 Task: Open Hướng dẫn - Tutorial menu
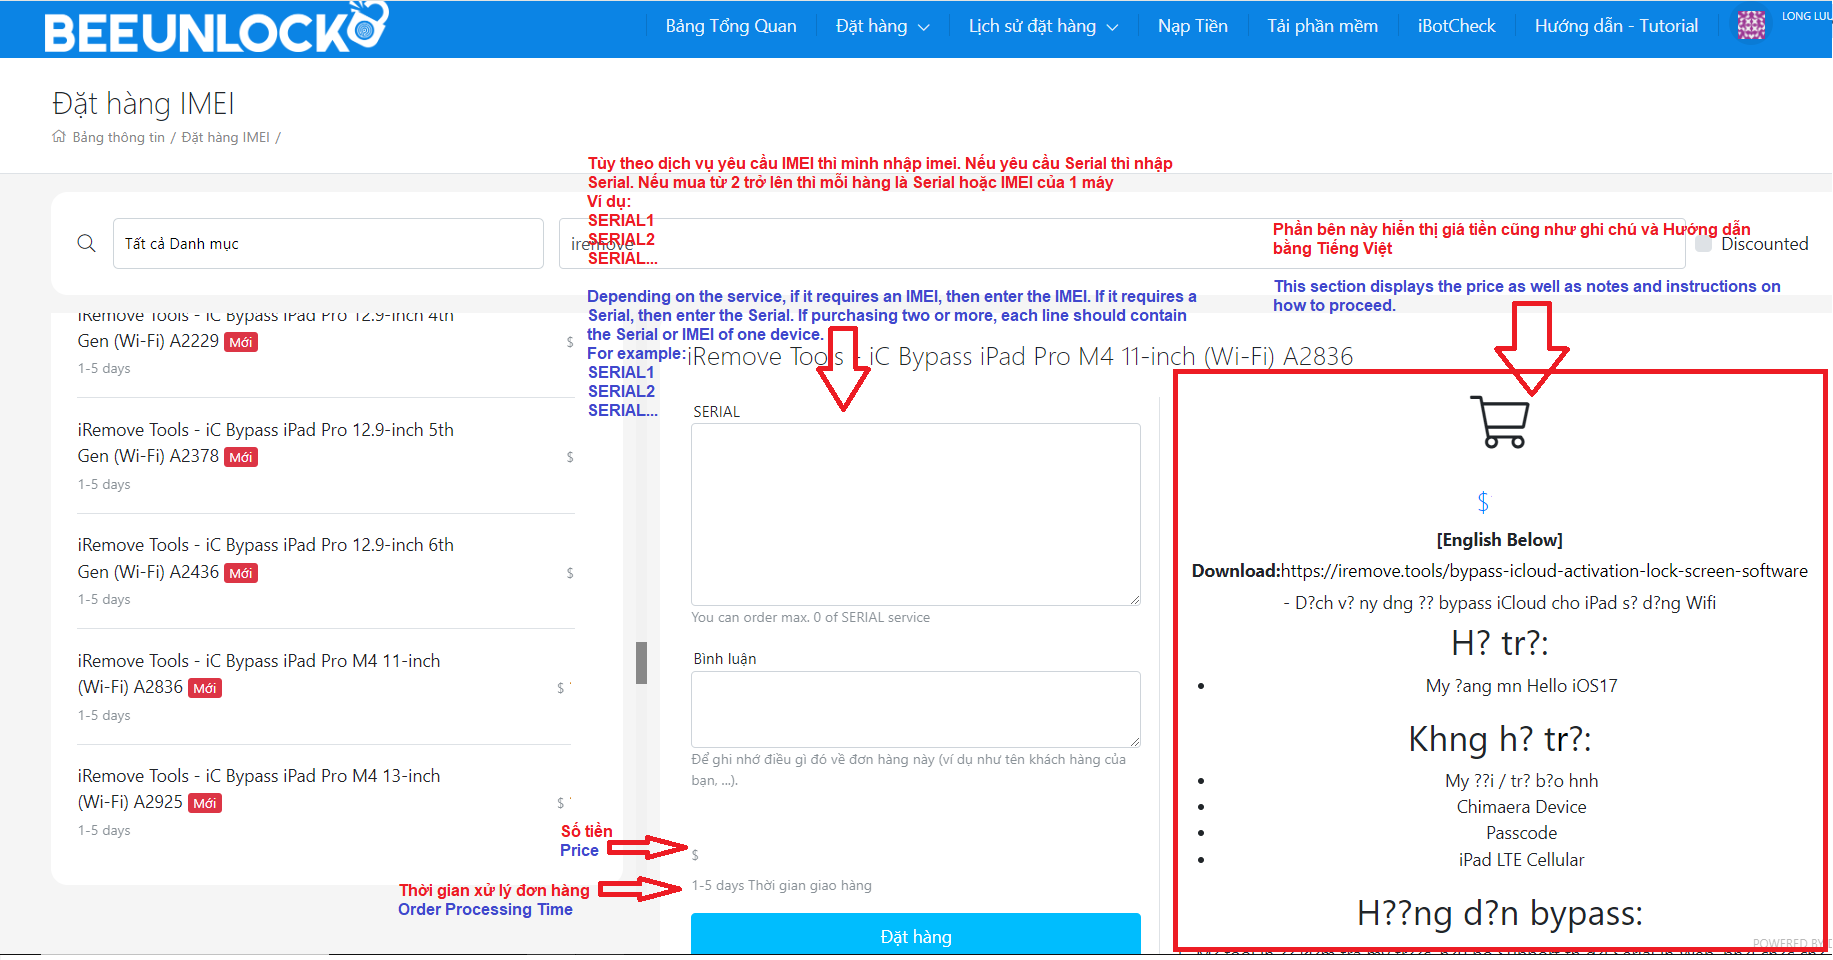pyautogui.click(x=1616, y=26)
